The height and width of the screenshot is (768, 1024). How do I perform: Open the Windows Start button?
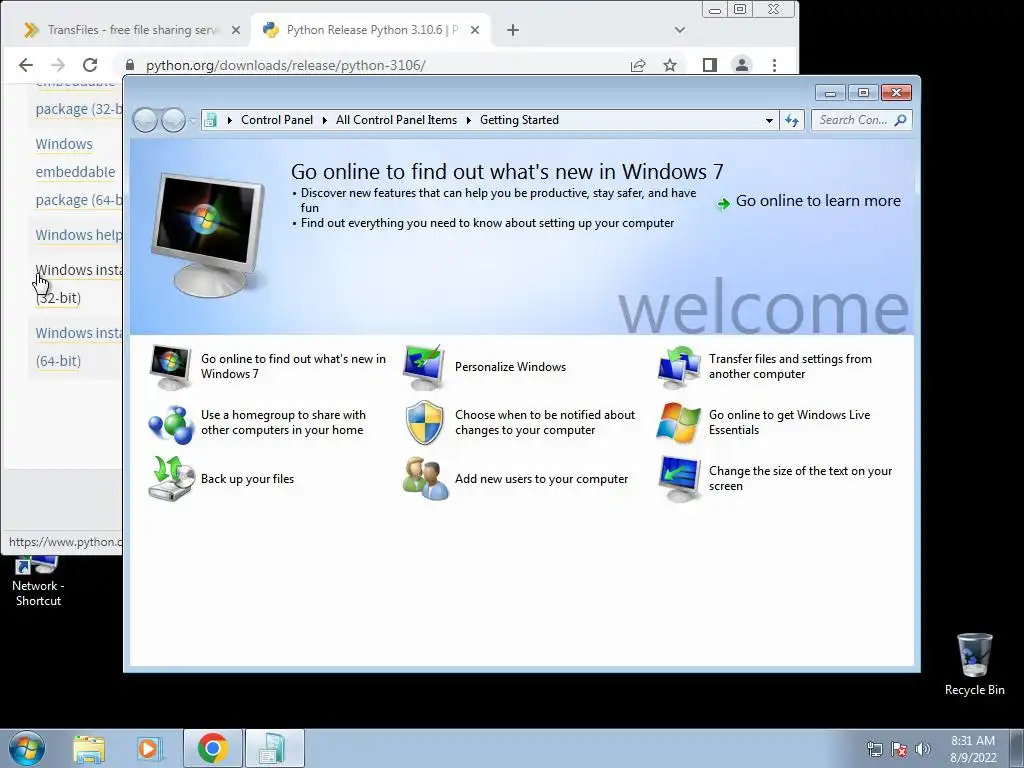pos(27,748)
